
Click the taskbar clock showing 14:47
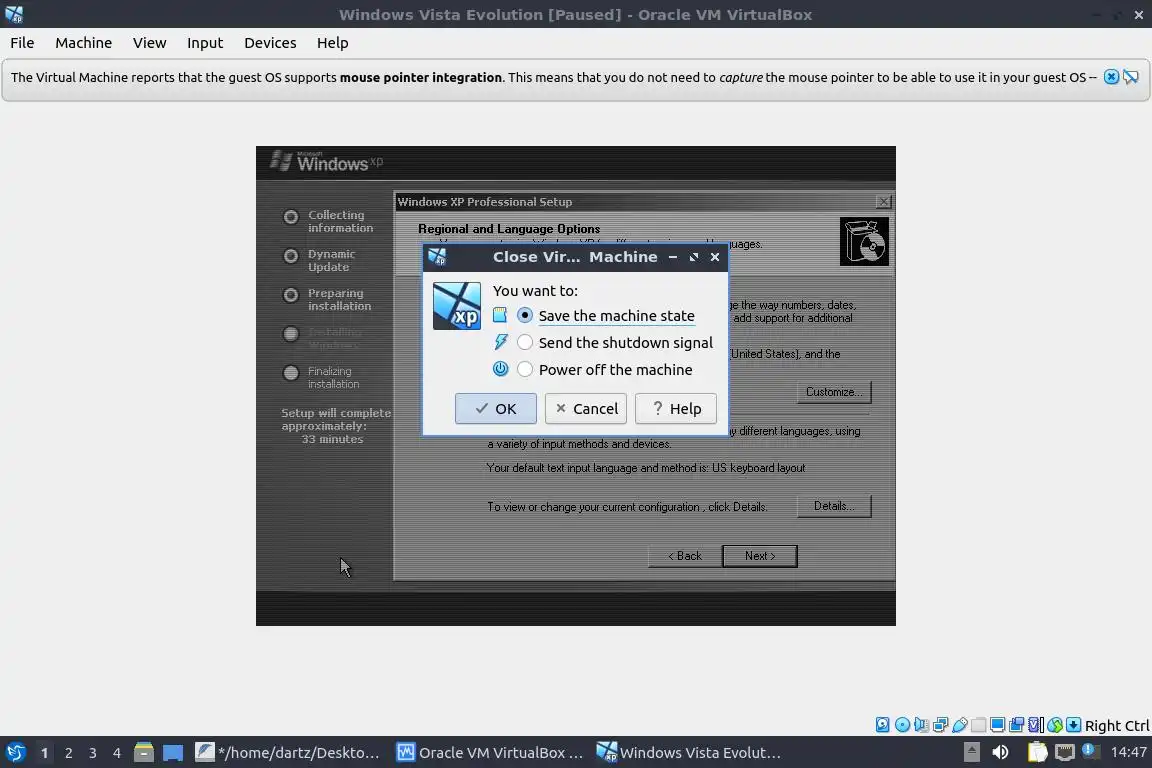1128,752
